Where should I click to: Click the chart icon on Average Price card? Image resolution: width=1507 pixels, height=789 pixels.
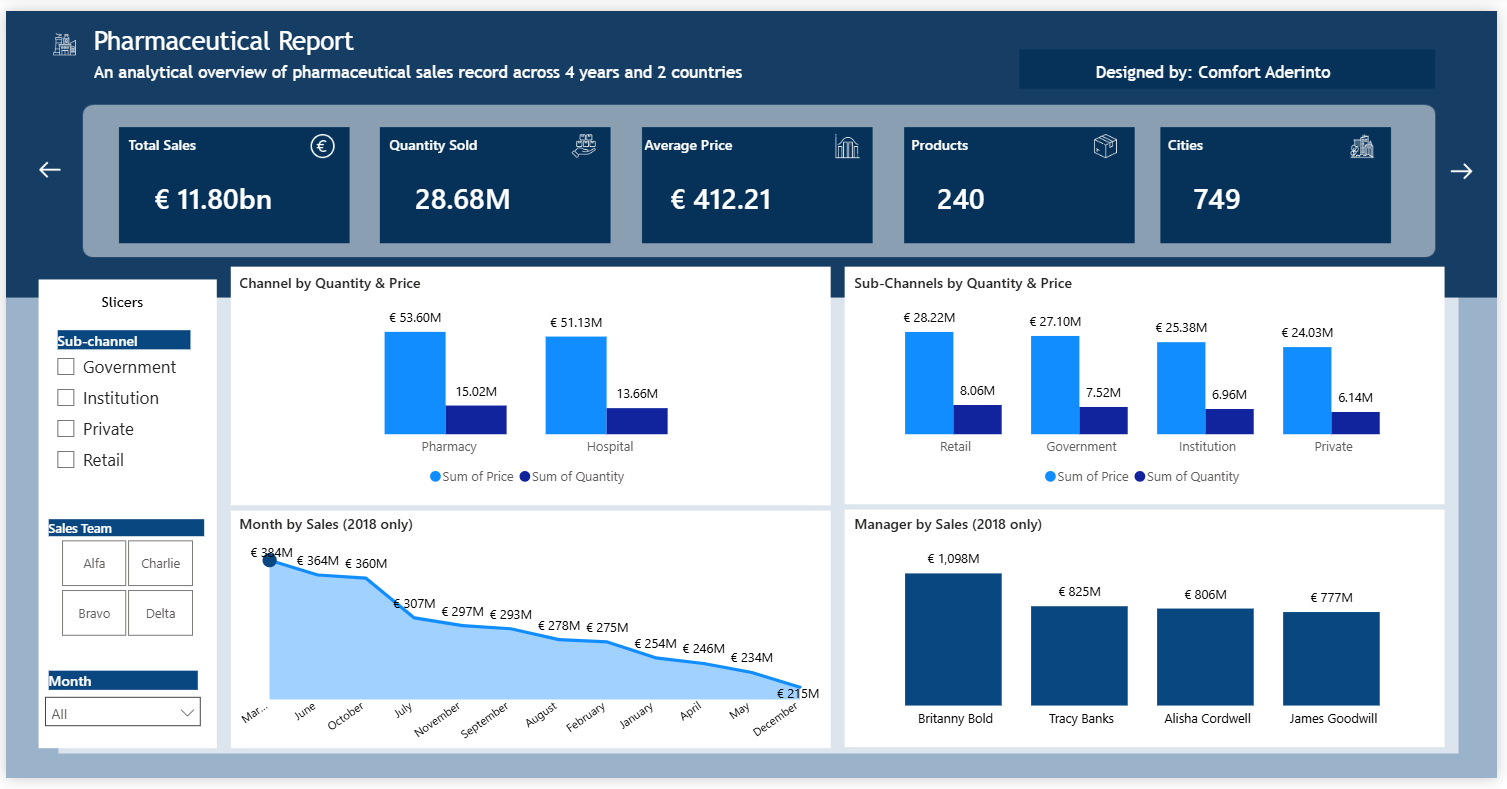pos(846,147)
